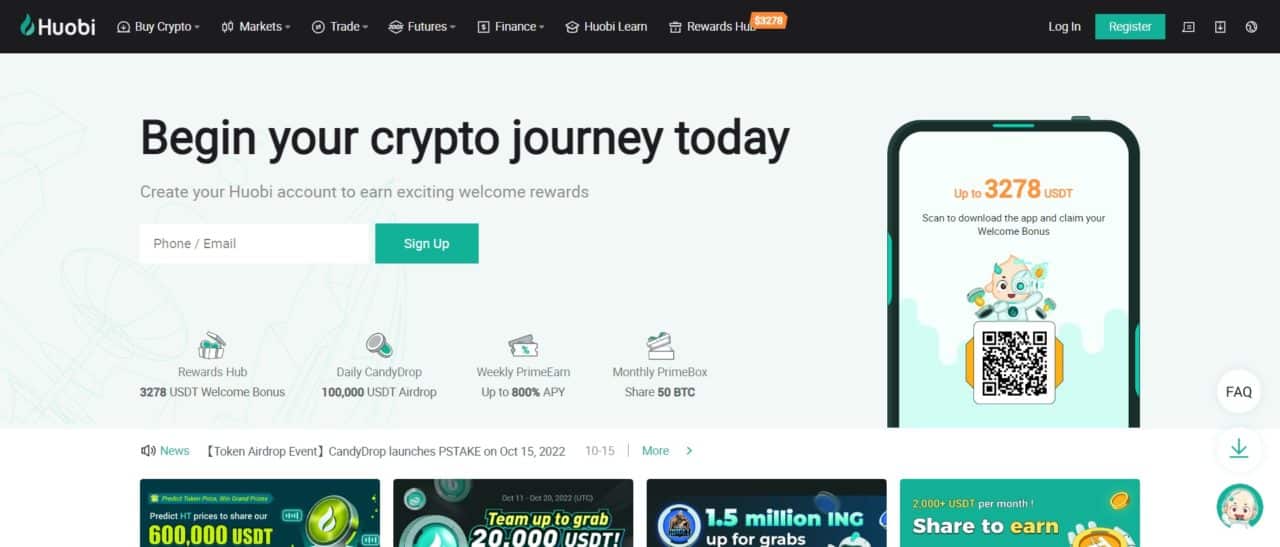The width and height of the screenshot is (1280, 547).
Task: Open the 600,000 USDT promo banner
Action: [x=260, y=513]
